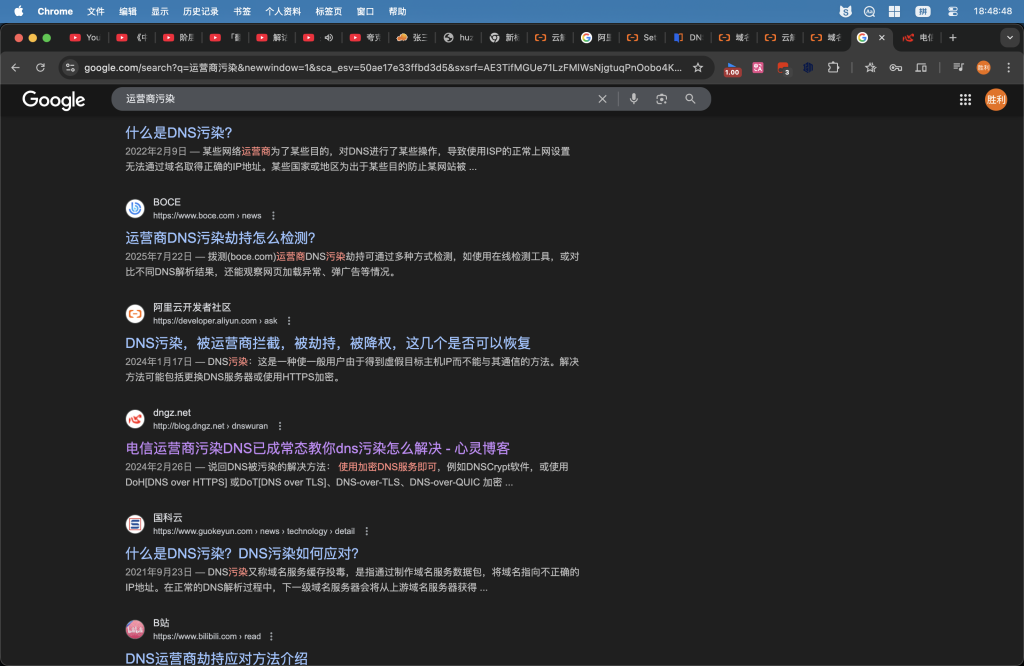Open the macOS Control Center icon
Screen dimensions: 1024x666
tap(952, 11)
